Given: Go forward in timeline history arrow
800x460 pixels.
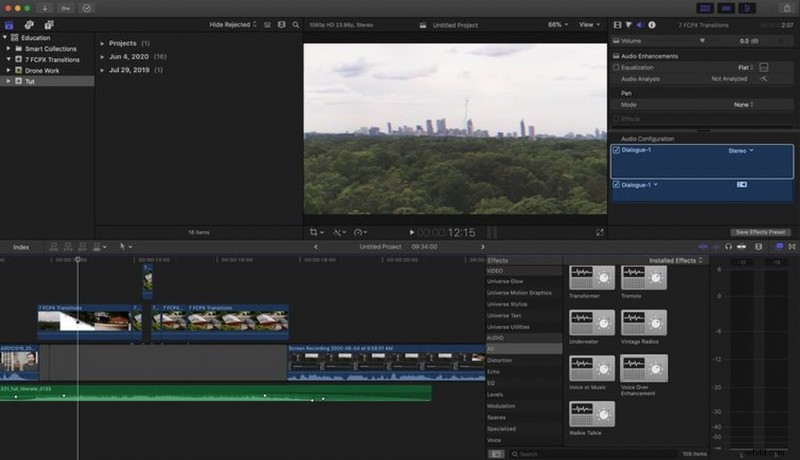Looking at the screenshot, I should 483,247.
